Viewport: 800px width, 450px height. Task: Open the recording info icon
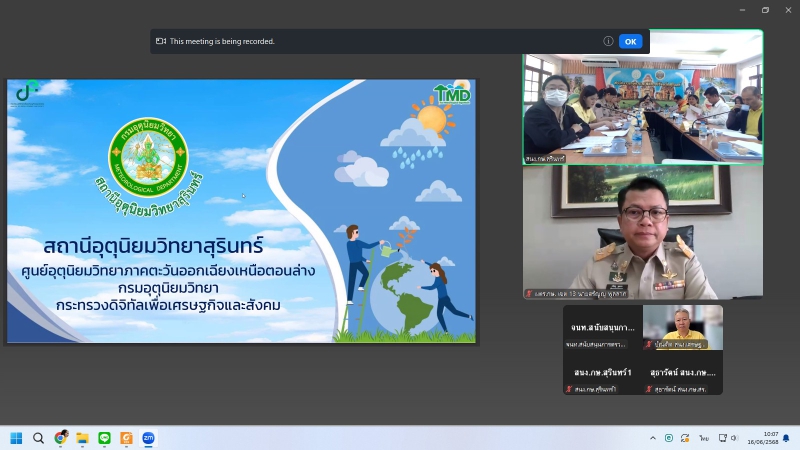click(608, 41)
